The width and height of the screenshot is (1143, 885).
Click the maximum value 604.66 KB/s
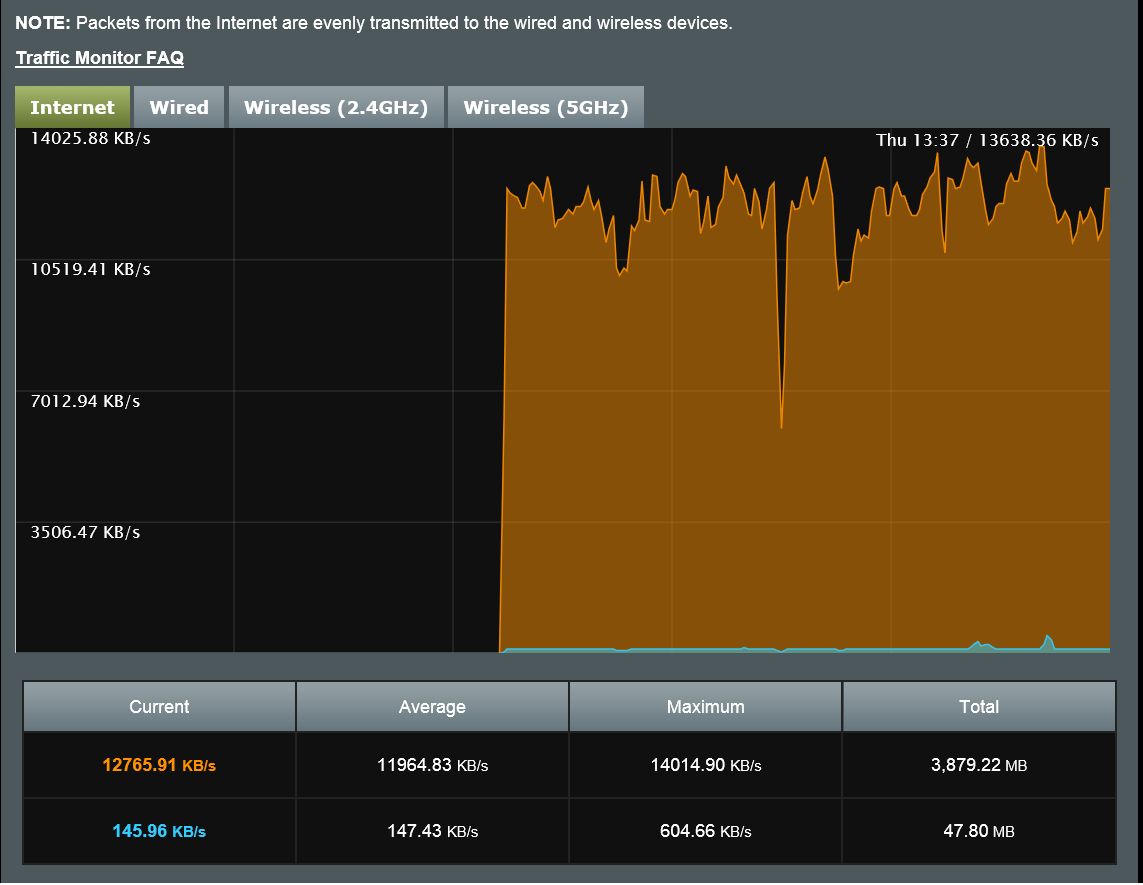pos(706,831)
